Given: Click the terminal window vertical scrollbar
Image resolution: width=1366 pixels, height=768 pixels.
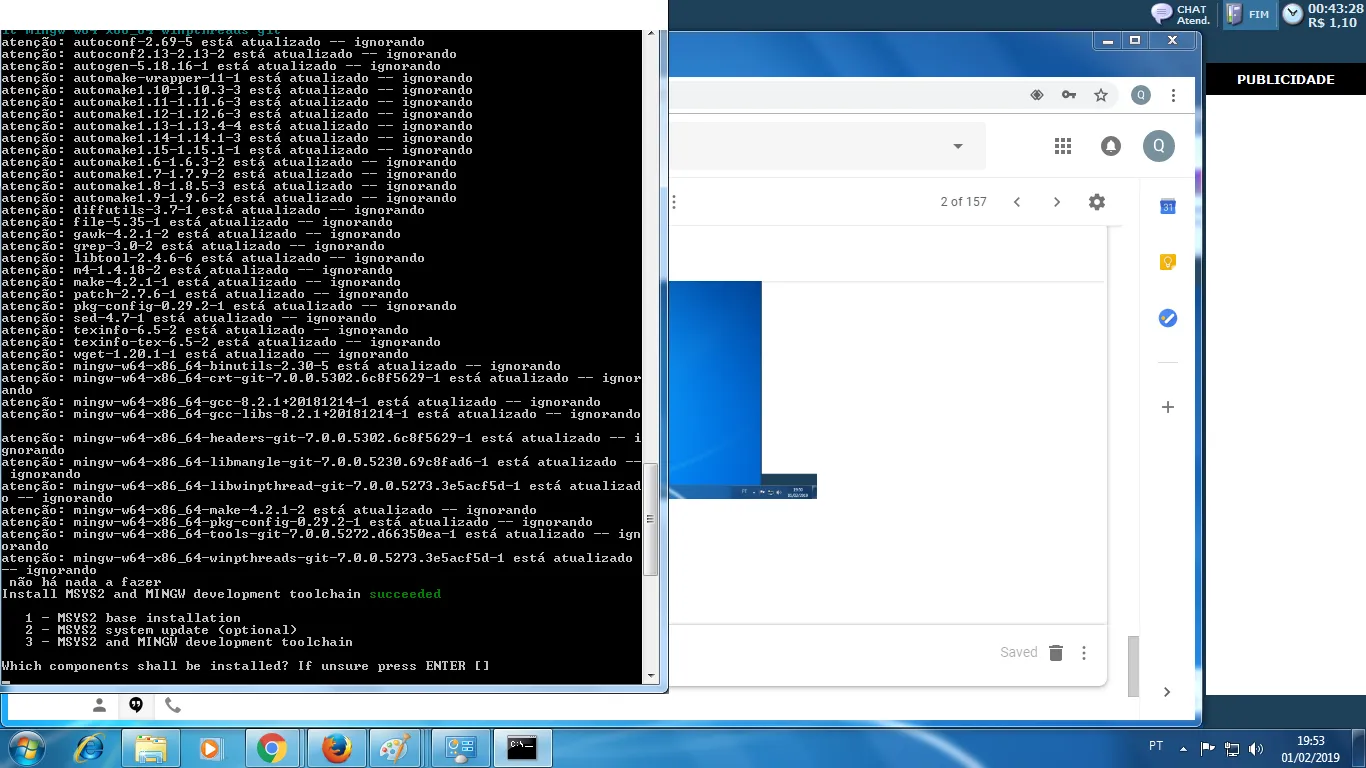Looking at the screenshot, I should [x=650, y=520].
